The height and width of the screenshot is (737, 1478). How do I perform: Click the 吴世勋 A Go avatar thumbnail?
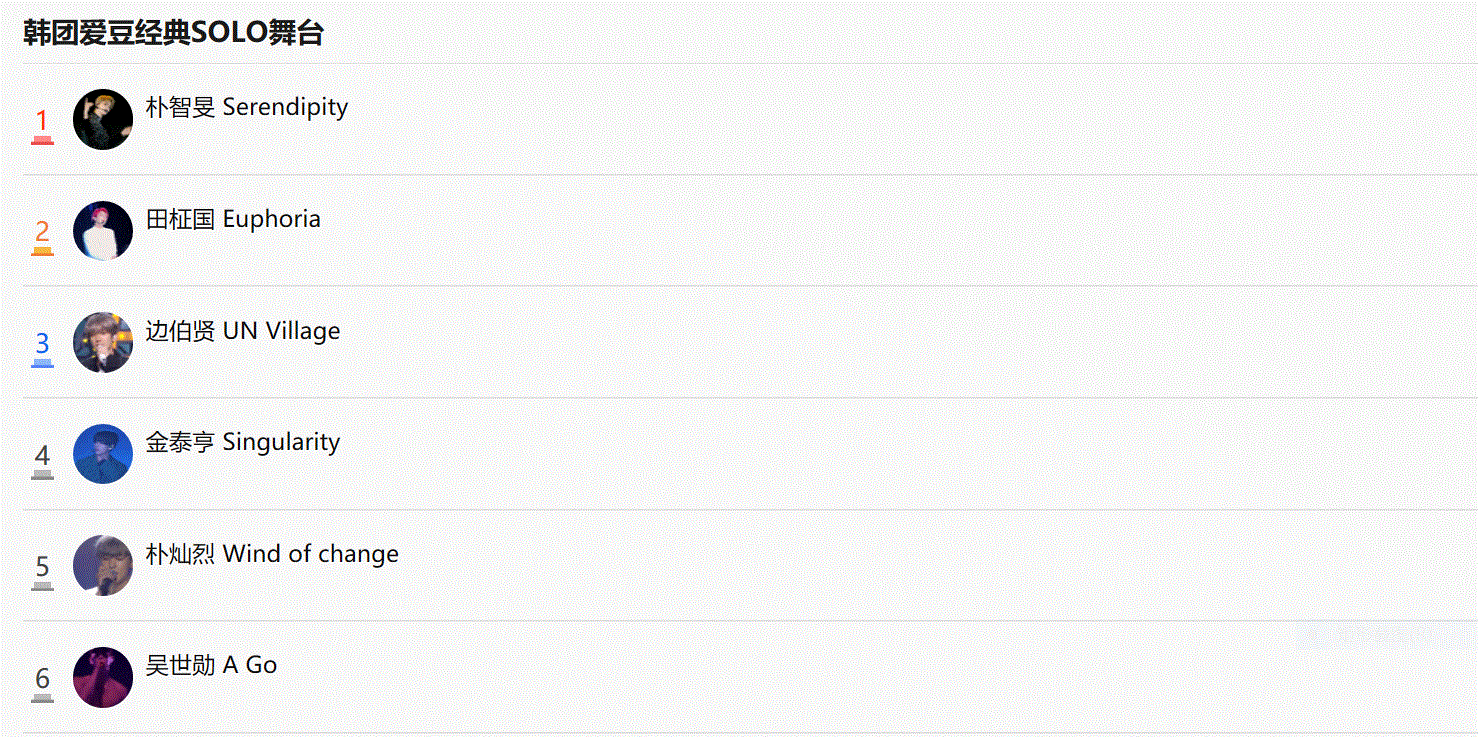(103, 677)
